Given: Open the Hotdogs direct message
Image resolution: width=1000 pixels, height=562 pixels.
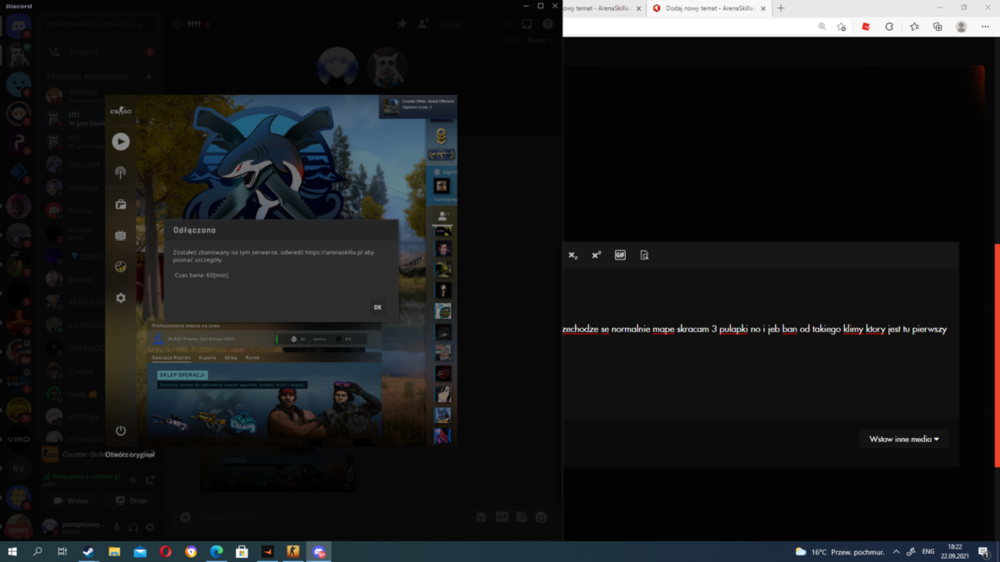Looking at the screenshot, I should (97, 416).
